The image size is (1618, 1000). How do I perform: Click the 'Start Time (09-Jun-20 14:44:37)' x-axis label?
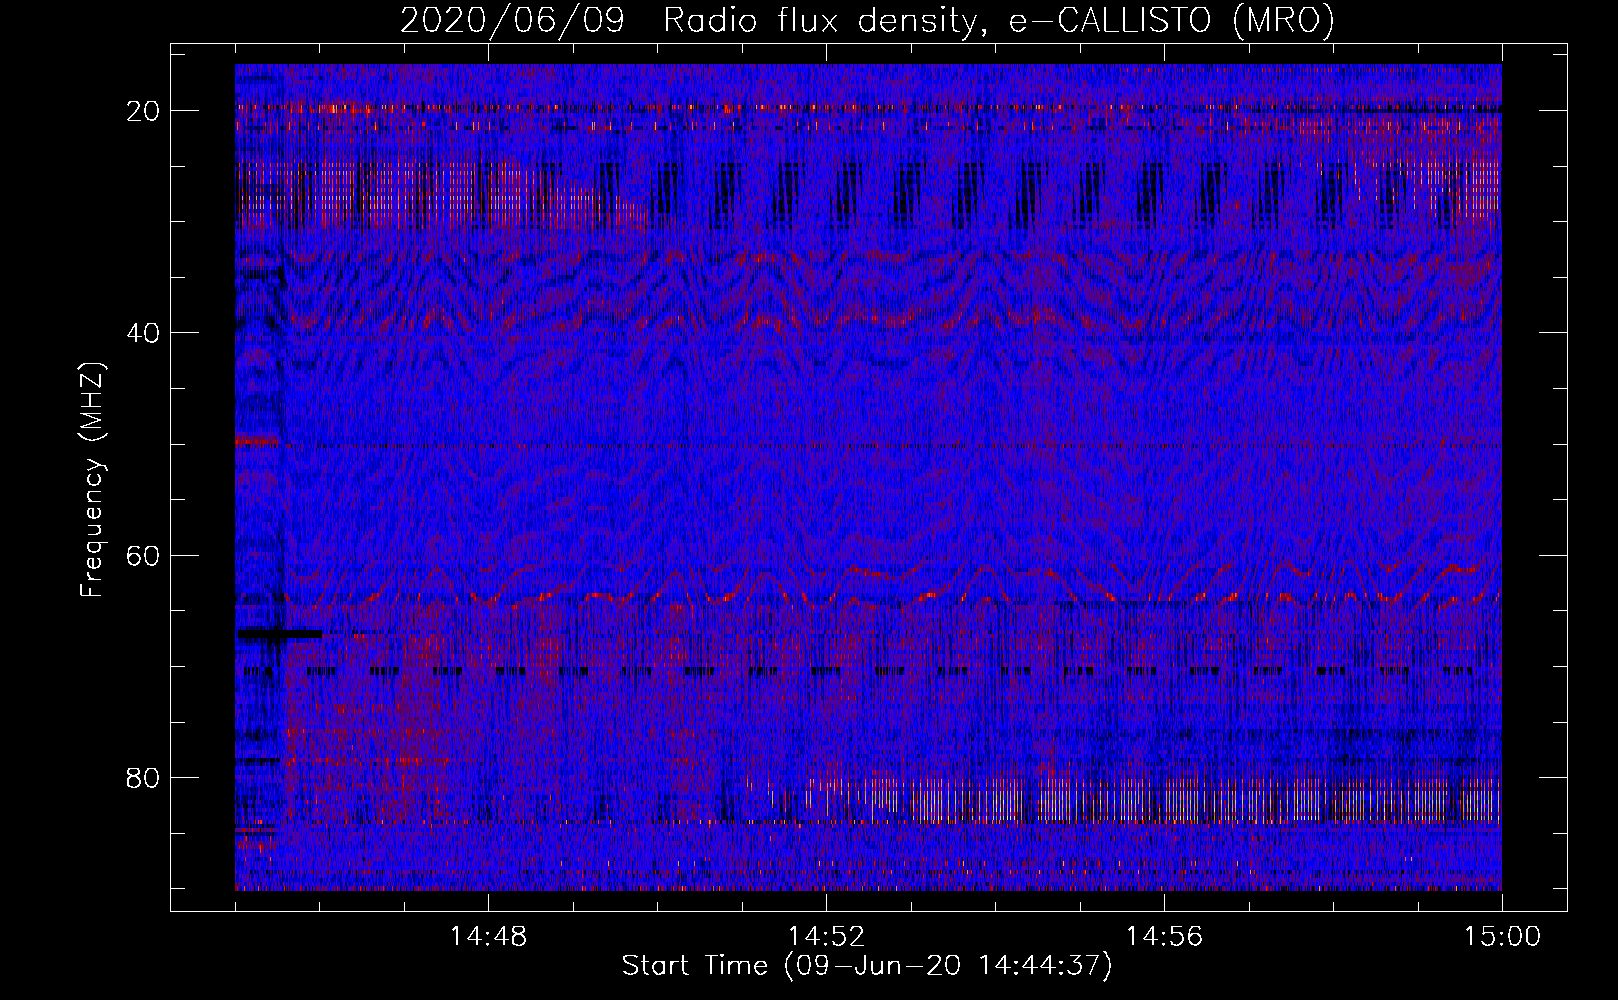point(867,966)
